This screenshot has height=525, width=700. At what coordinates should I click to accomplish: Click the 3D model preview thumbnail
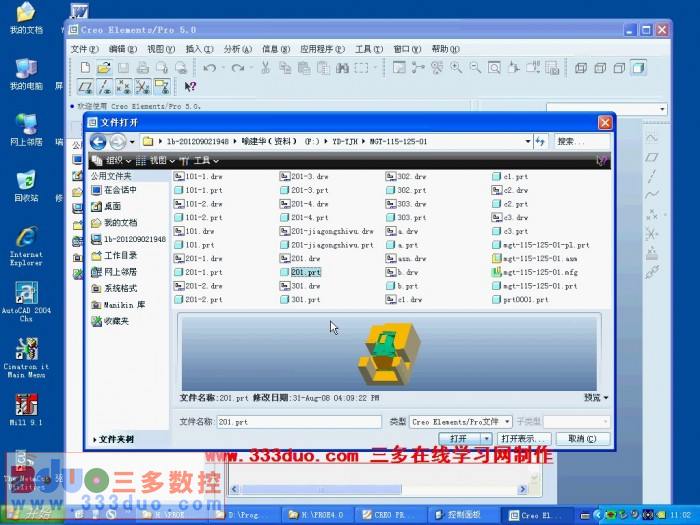point(388,353)
